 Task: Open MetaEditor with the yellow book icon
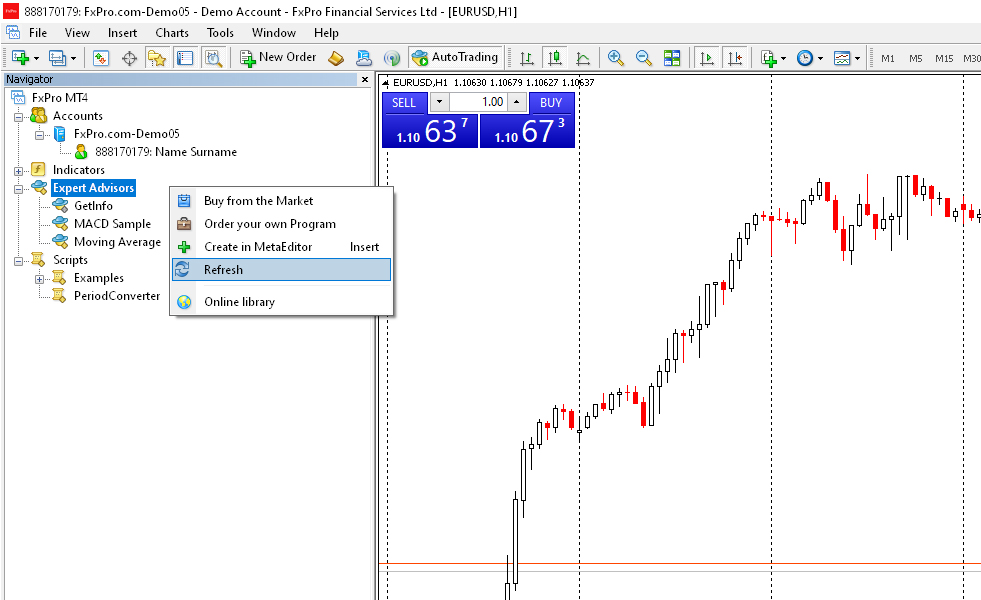coord(336,58)
